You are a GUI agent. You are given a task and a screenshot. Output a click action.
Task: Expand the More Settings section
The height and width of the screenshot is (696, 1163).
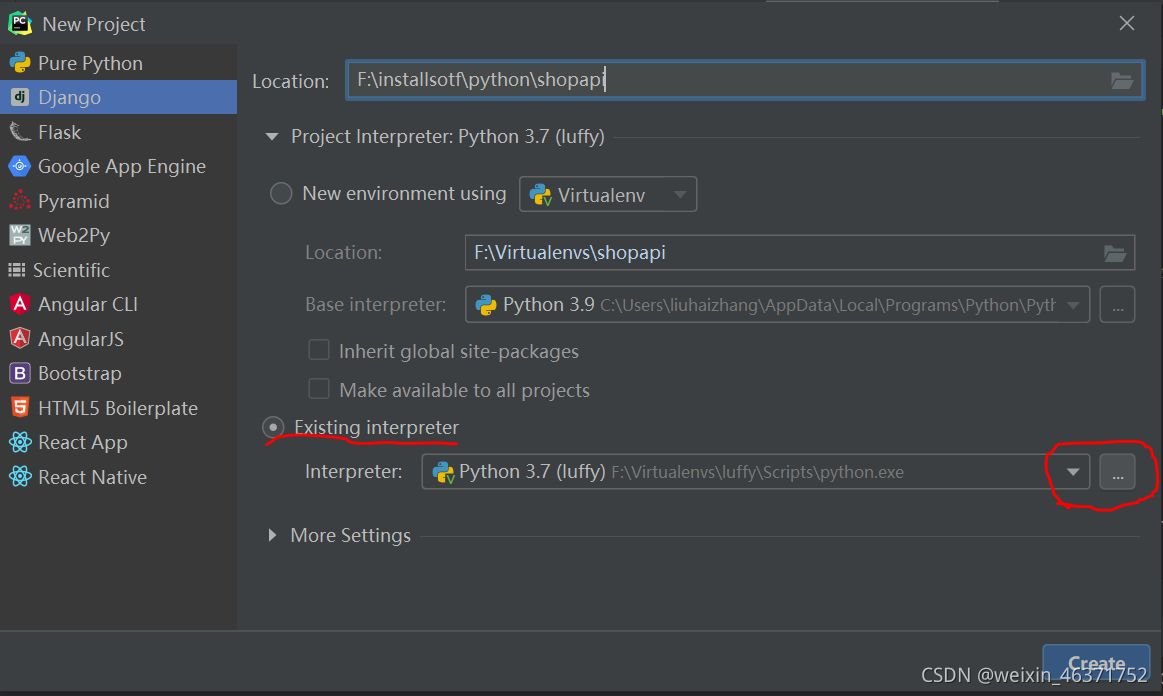(x=273, y=535)
